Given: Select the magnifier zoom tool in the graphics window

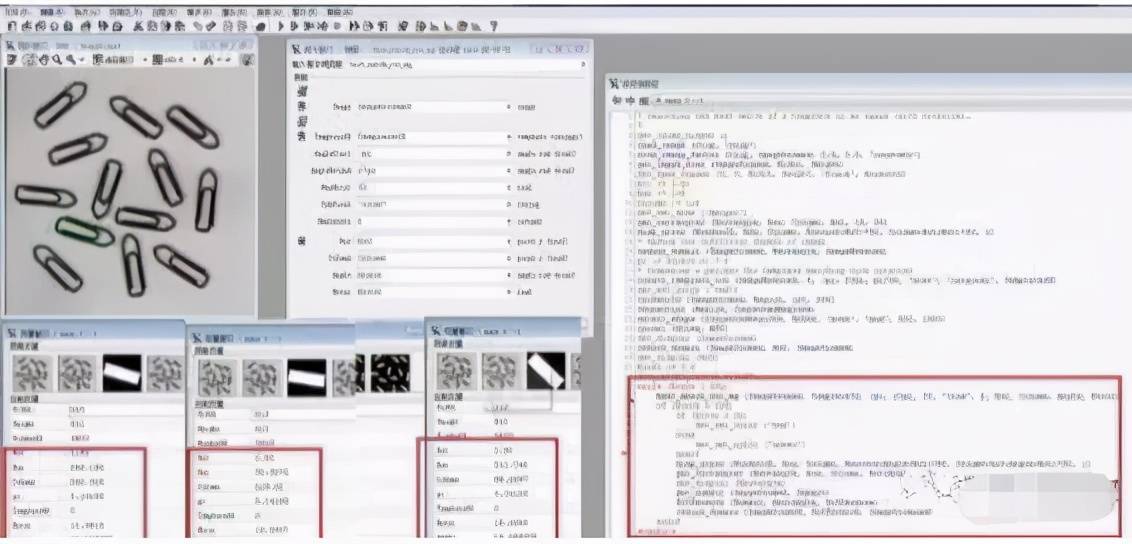Looking at the screenshot, I should (x=56, y=60).
